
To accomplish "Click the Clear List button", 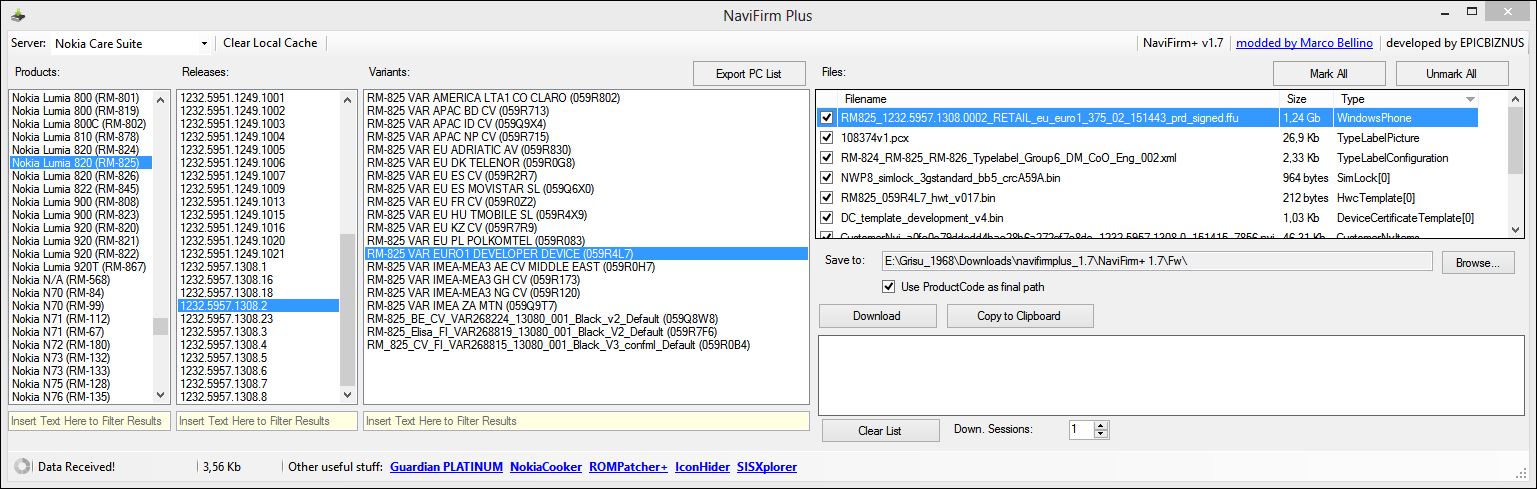I will [x=880, y=430].
